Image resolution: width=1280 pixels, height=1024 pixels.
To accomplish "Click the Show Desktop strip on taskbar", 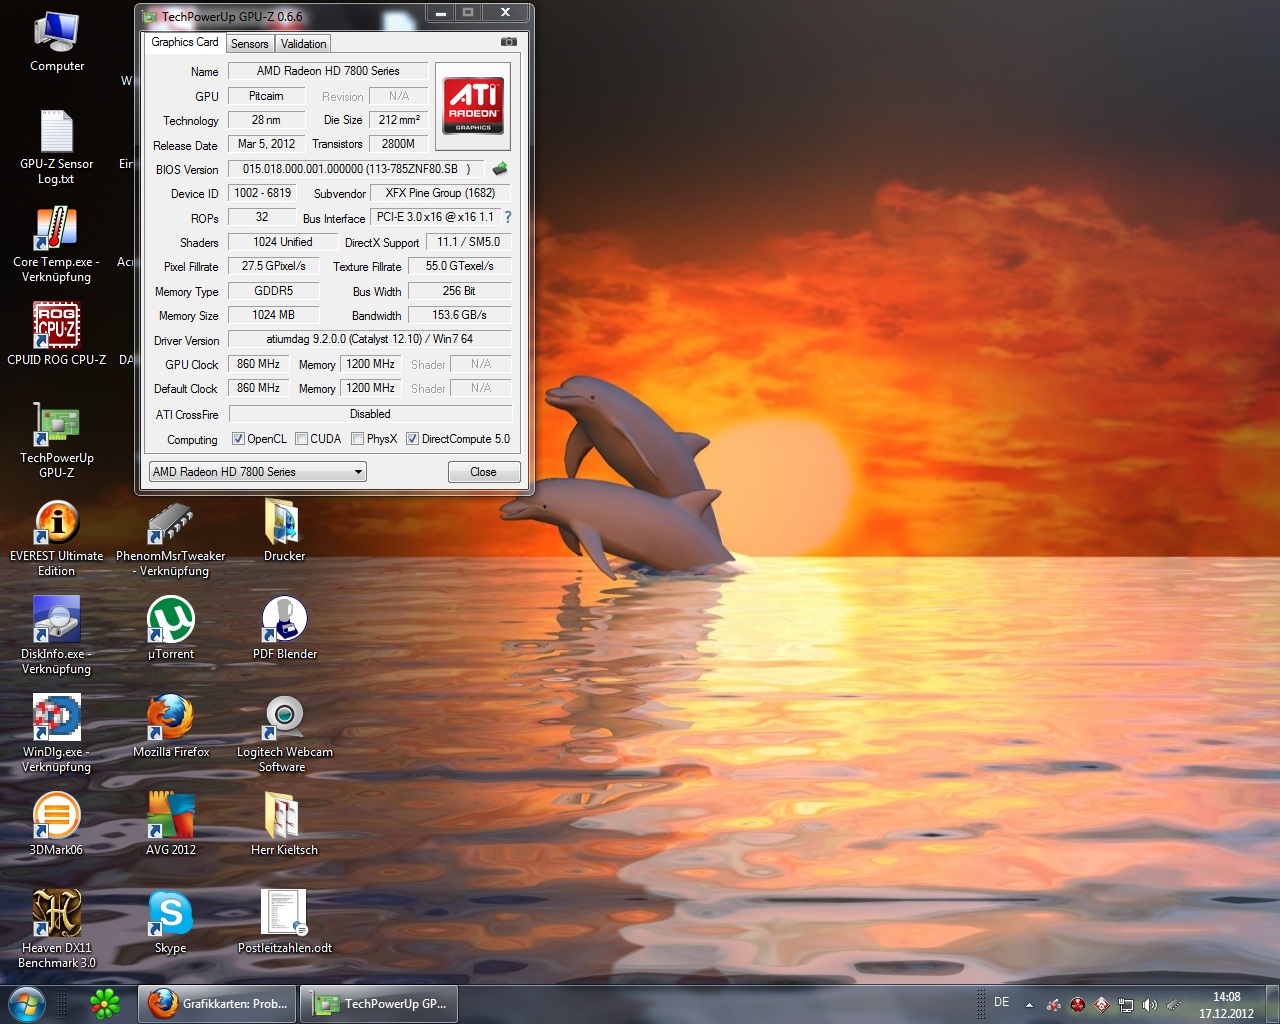I will point(1272,1004).
